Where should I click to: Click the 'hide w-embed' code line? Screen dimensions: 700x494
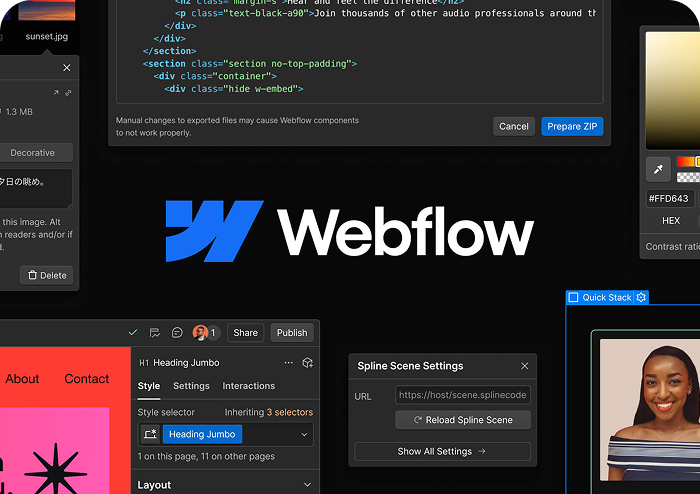(233, 89)
